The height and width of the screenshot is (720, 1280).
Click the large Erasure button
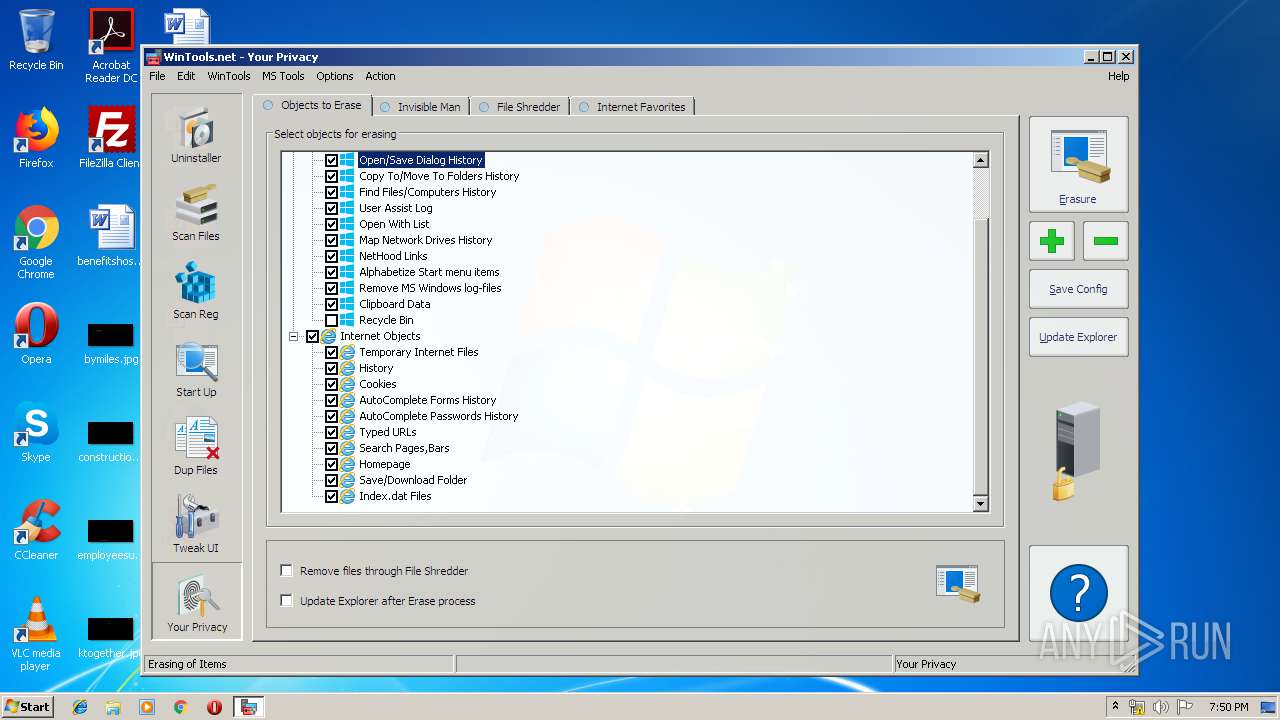click(x=1078, y=164)
